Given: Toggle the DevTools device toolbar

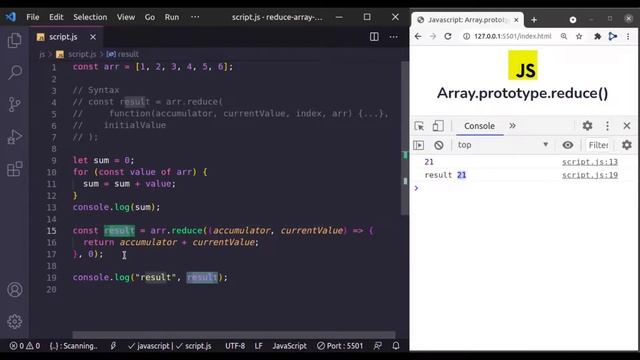Looking at the screenshot, I should (438, 126).
